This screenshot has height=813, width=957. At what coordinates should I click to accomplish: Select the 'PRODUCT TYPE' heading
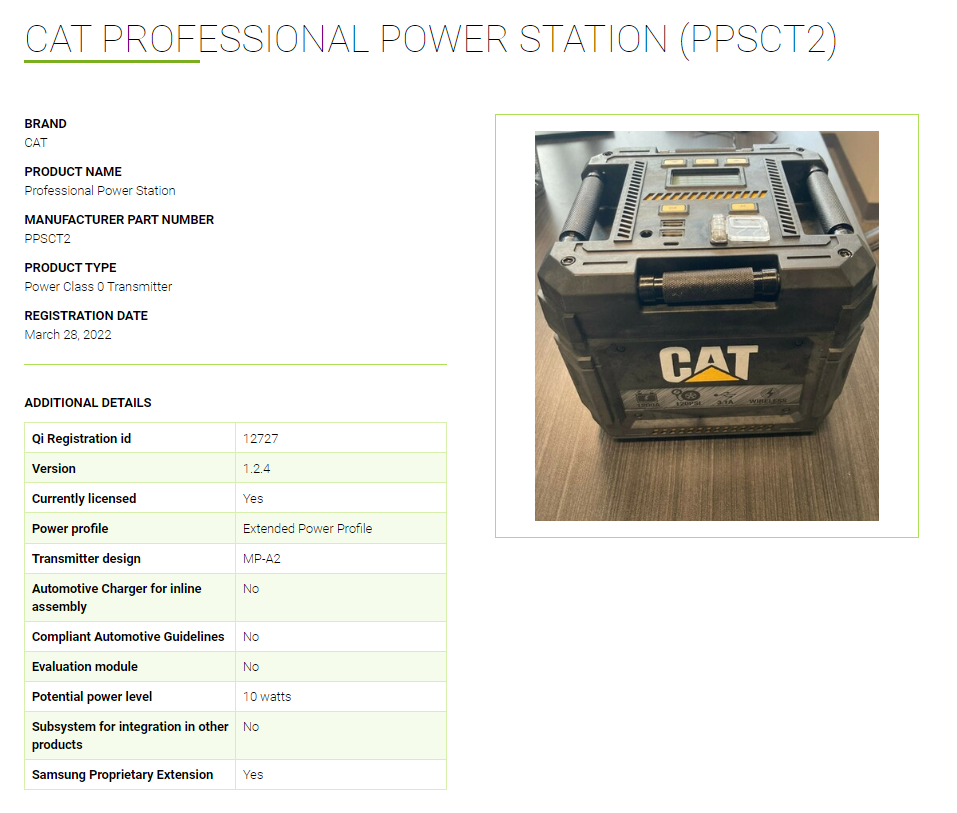[x=70, y=267]
